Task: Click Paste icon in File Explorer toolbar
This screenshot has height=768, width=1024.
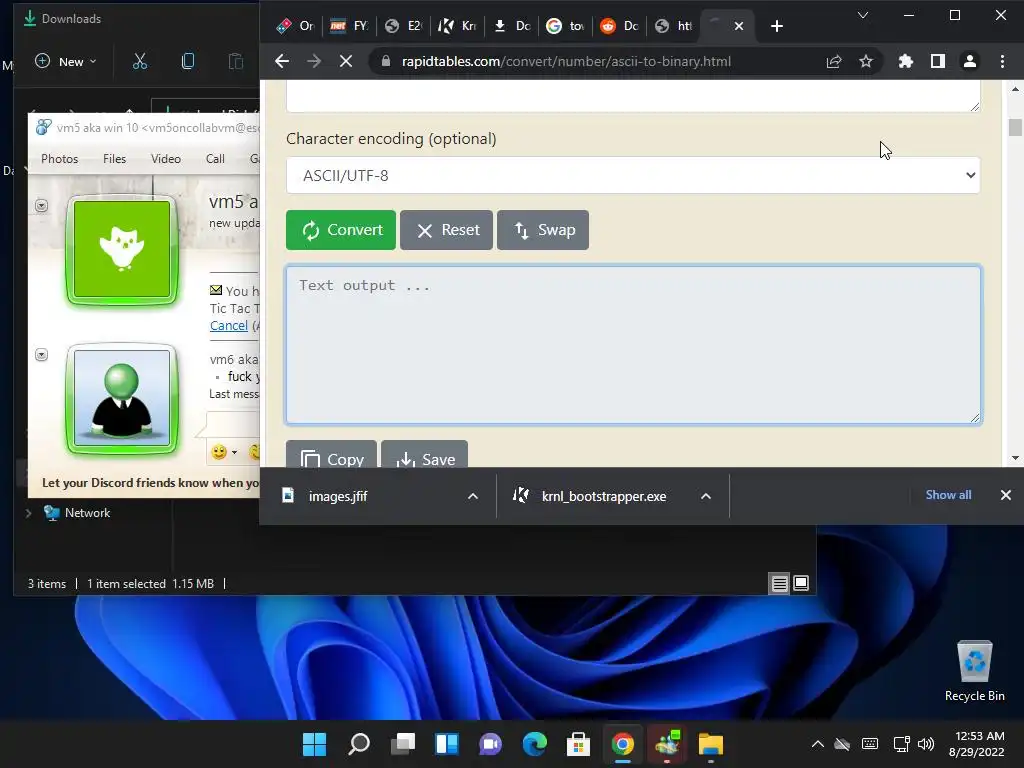Action: pyautogui.click(x=236, y=61)
